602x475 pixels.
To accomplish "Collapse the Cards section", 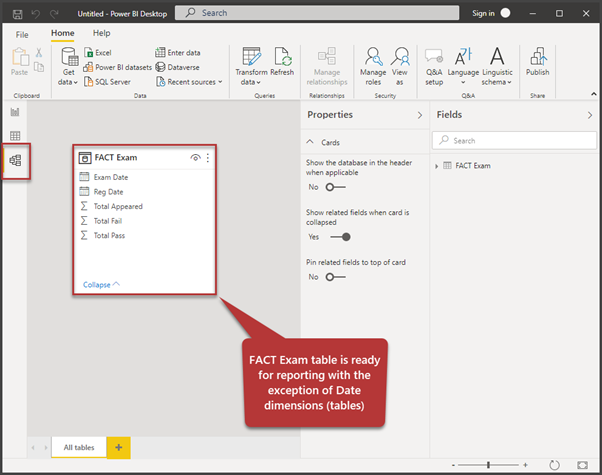I will pyautogui.click(x=310, y=142).
